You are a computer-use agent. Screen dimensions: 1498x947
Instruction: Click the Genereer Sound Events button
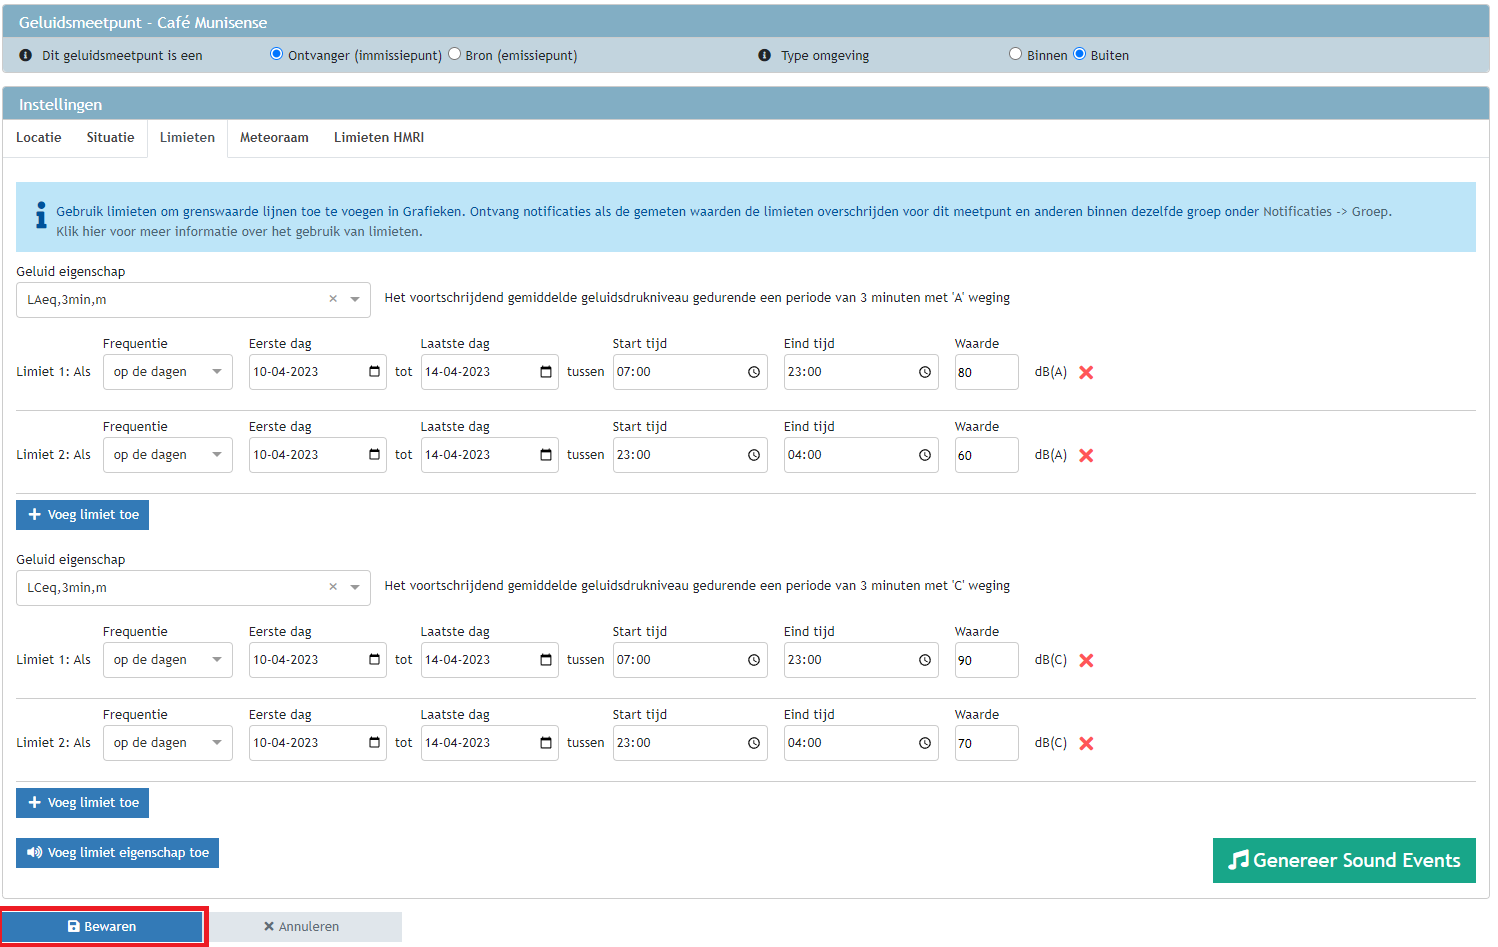[1343, 860]
